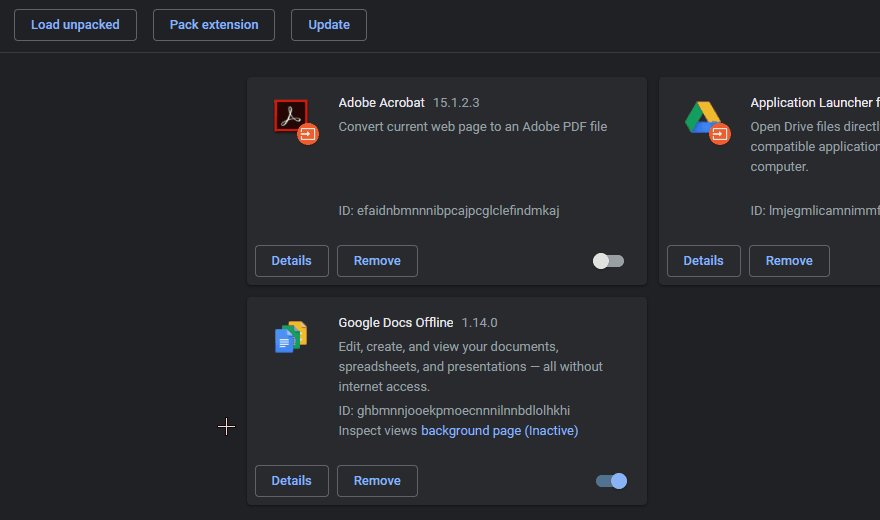This screenshot has height=520, width=880.
Task: Click the Google Docs Offline ID text
Action: click(454, 411)
